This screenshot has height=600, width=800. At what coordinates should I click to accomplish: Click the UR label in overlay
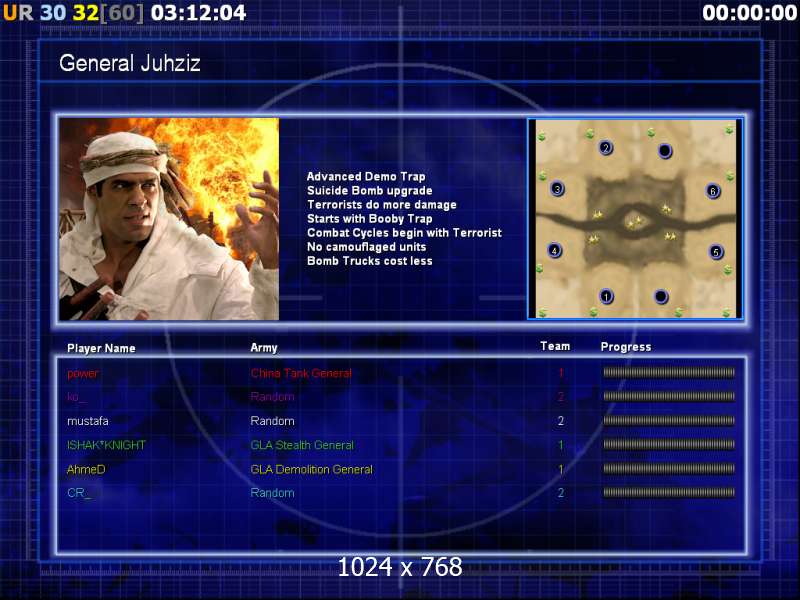coord(18,13)
